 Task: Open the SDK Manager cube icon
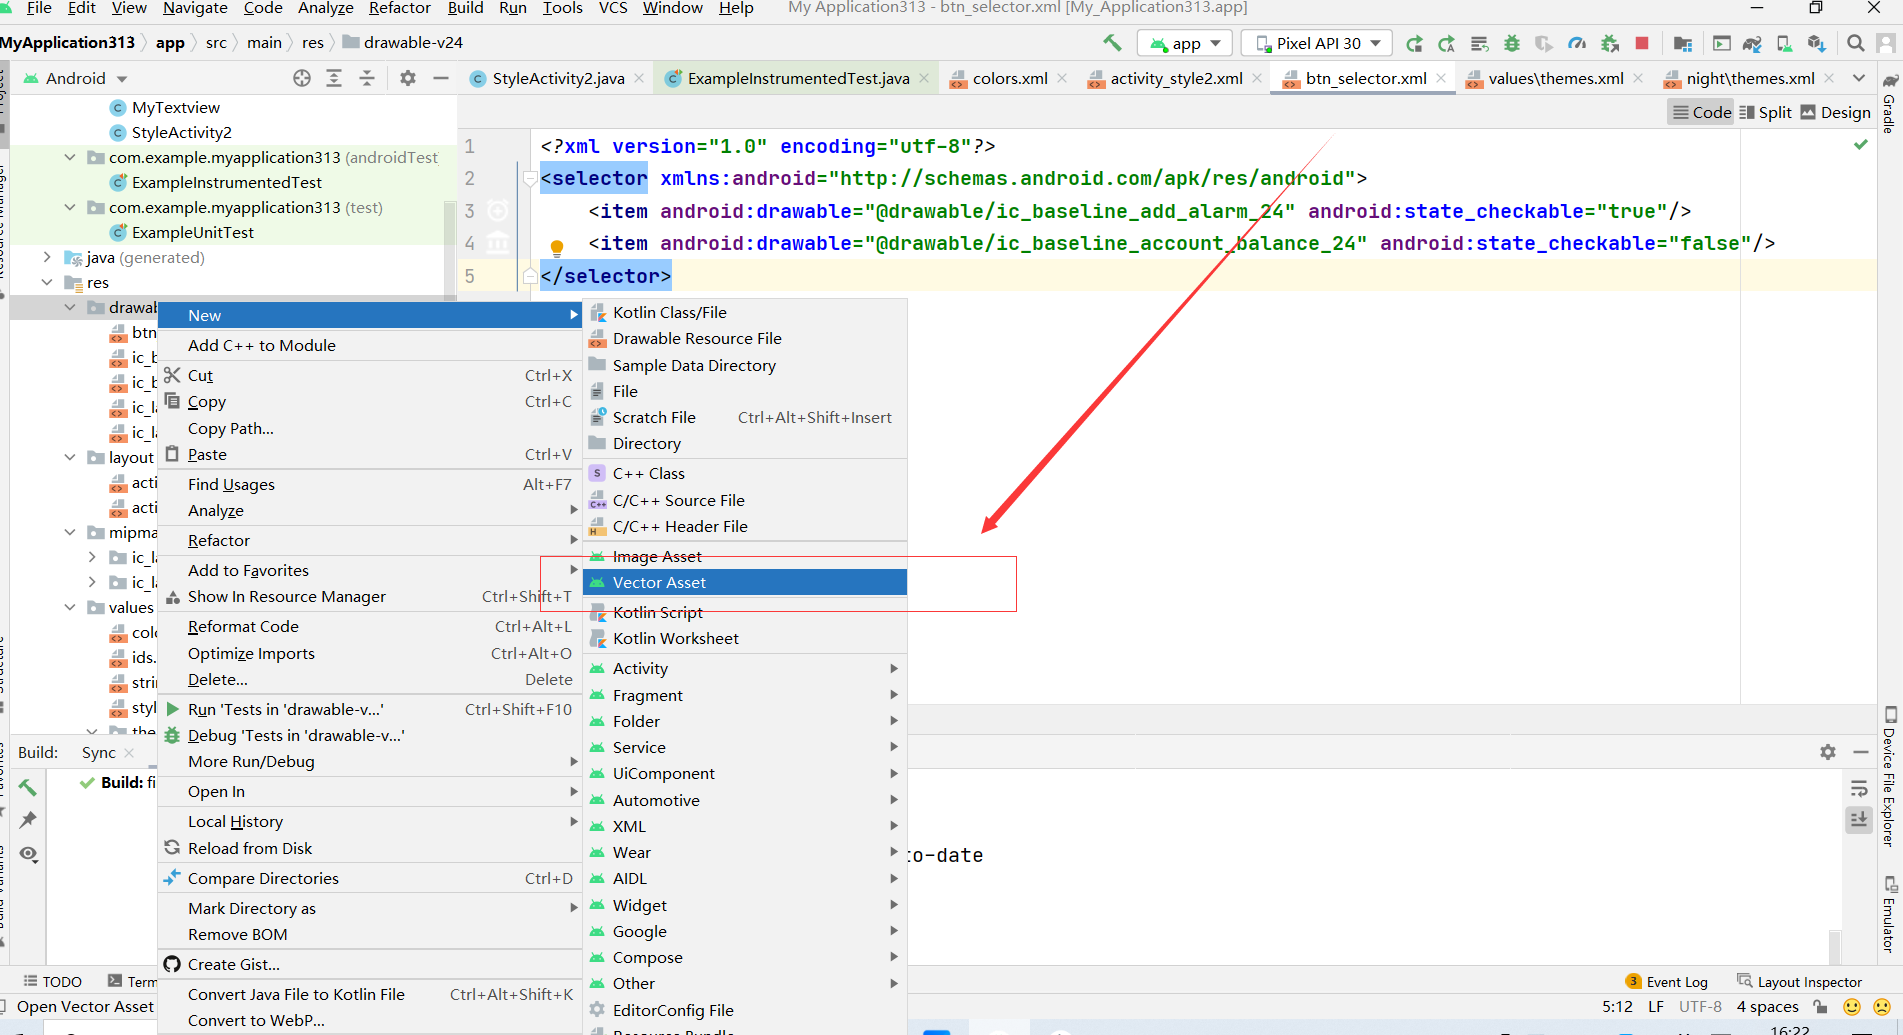coord(1816,43)
